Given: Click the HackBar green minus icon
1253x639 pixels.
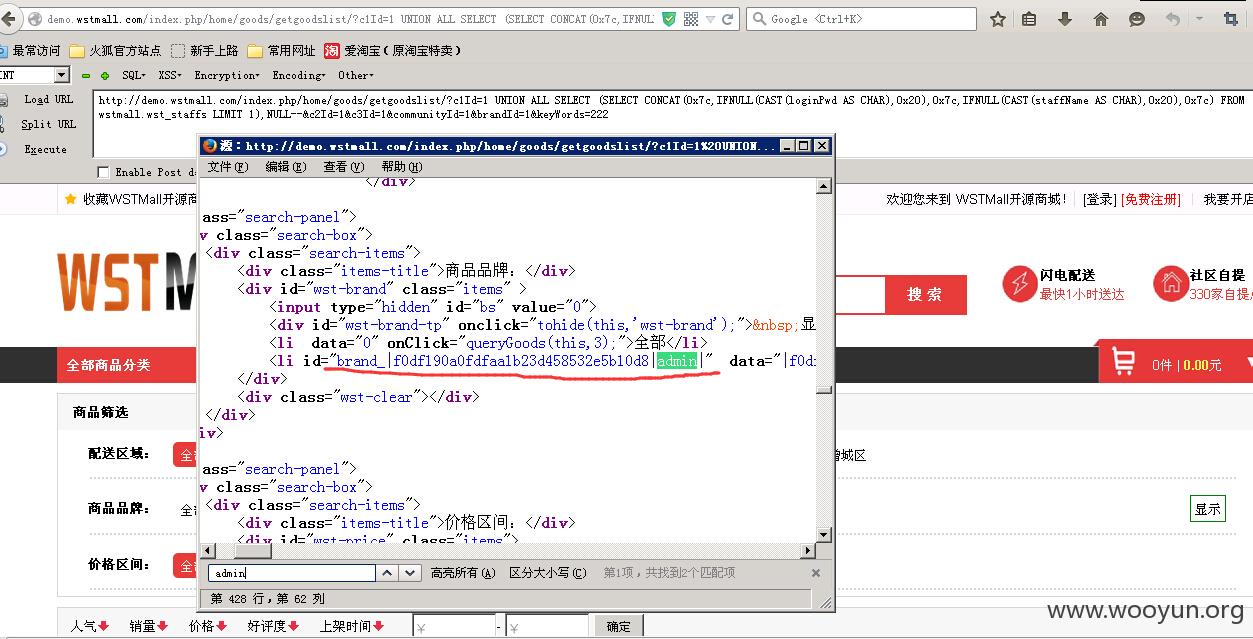Looking at the screenshot, I should (86, 75).
